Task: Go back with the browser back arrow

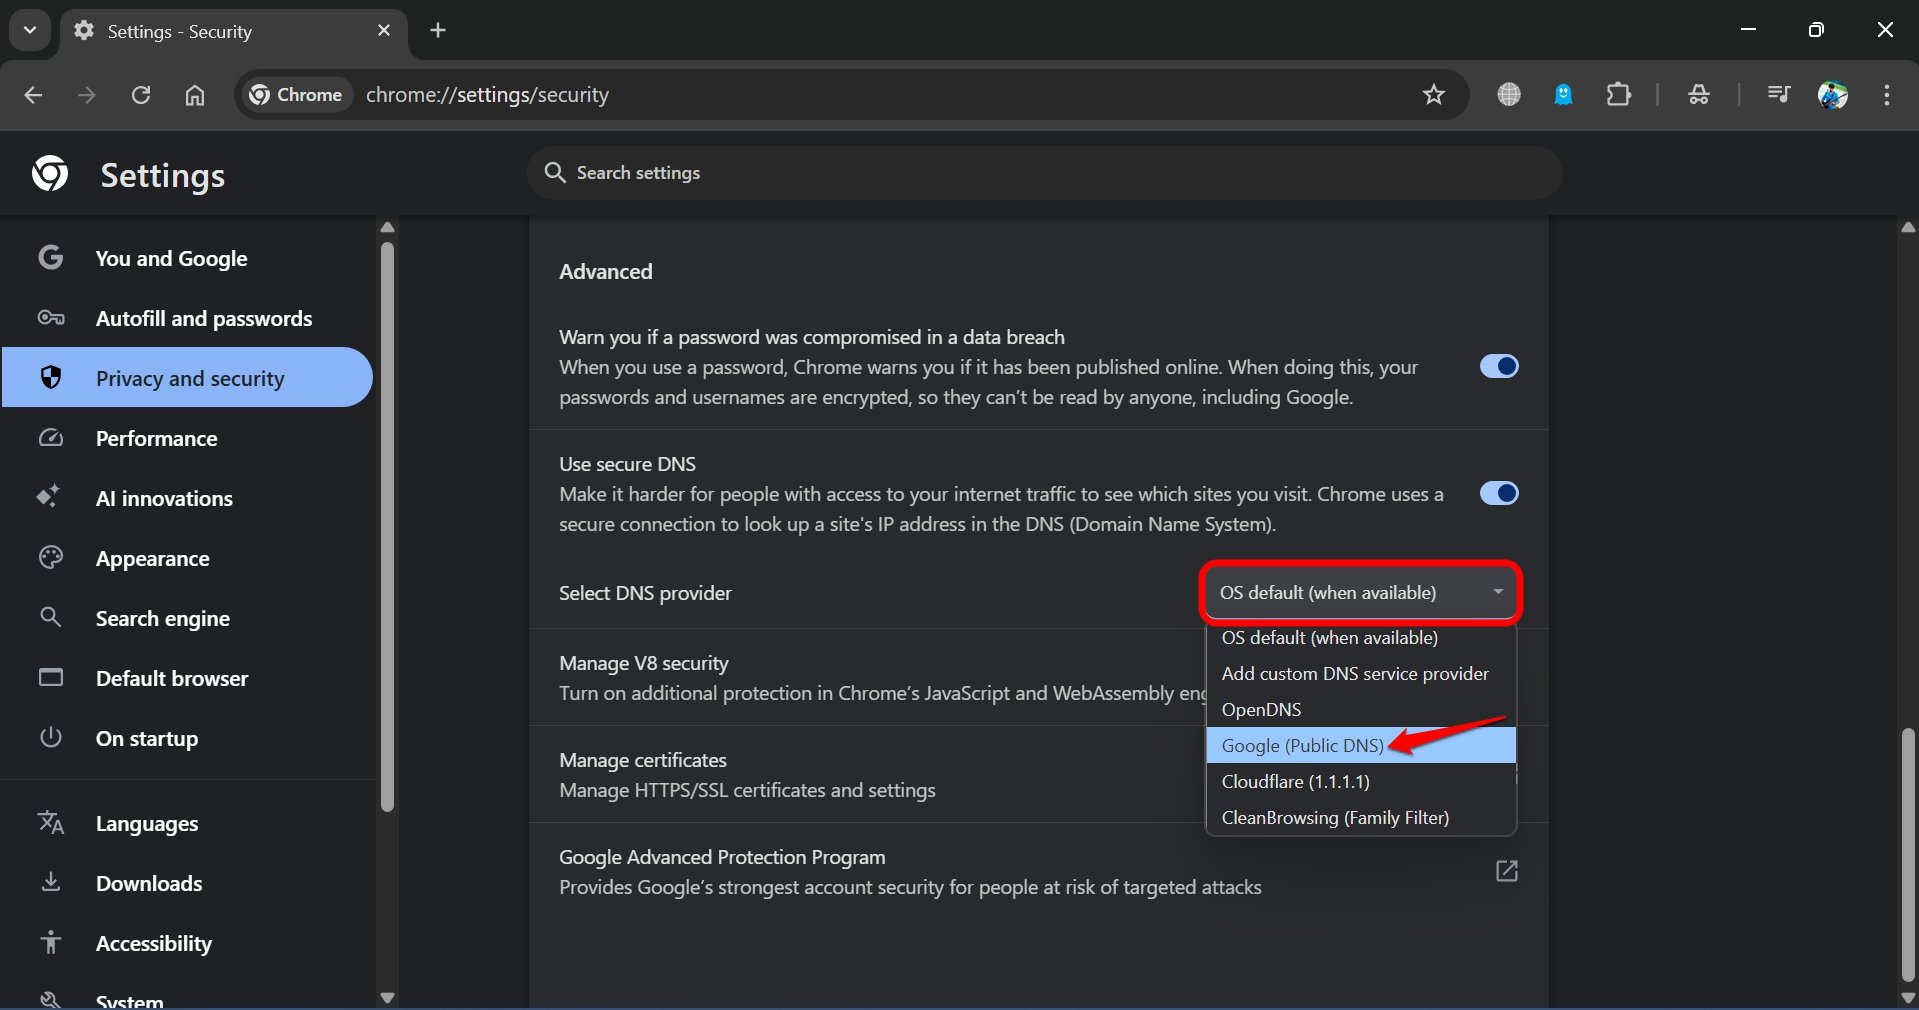Action: (33, 95)
